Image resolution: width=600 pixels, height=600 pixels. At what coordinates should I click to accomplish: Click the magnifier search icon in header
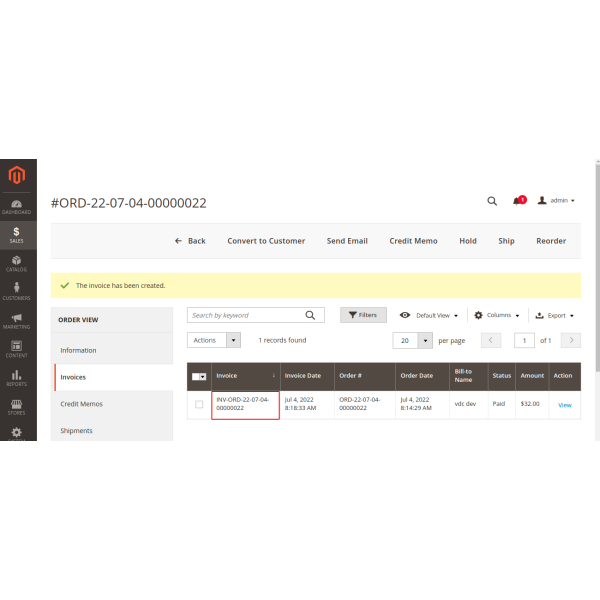click(x=492, y=201)
